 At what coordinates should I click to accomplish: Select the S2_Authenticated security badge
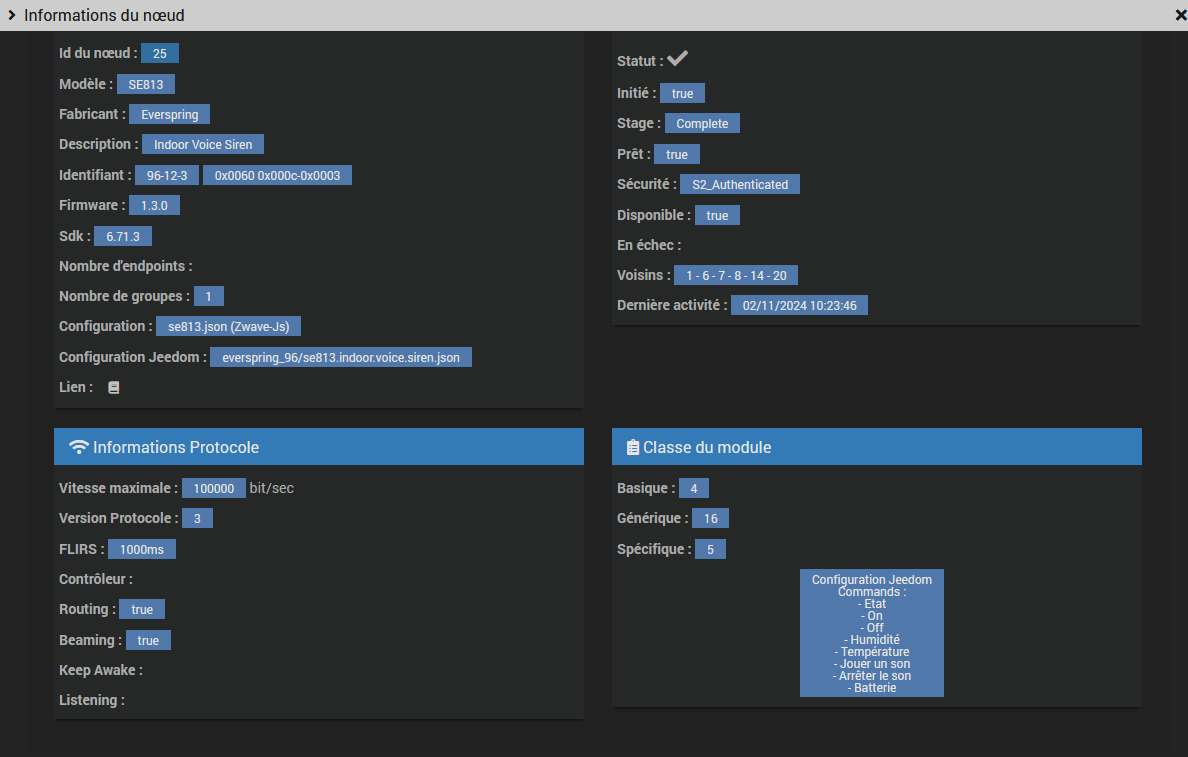coord(739,184)
